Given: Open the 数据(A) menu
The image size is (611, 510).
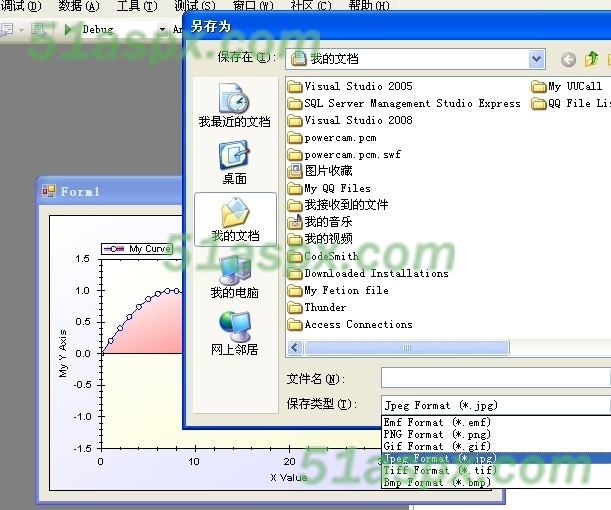Looking at the screenshot, I should (x=79, y=5).
